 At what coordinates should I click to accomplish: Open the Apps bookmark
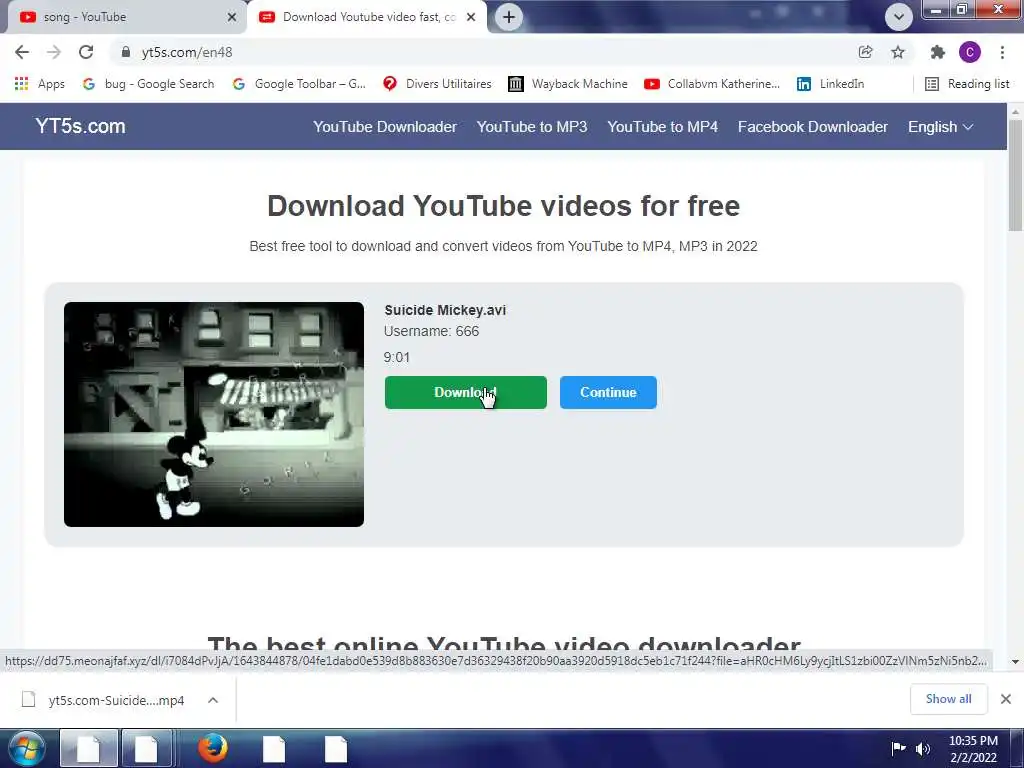[40, 84]
